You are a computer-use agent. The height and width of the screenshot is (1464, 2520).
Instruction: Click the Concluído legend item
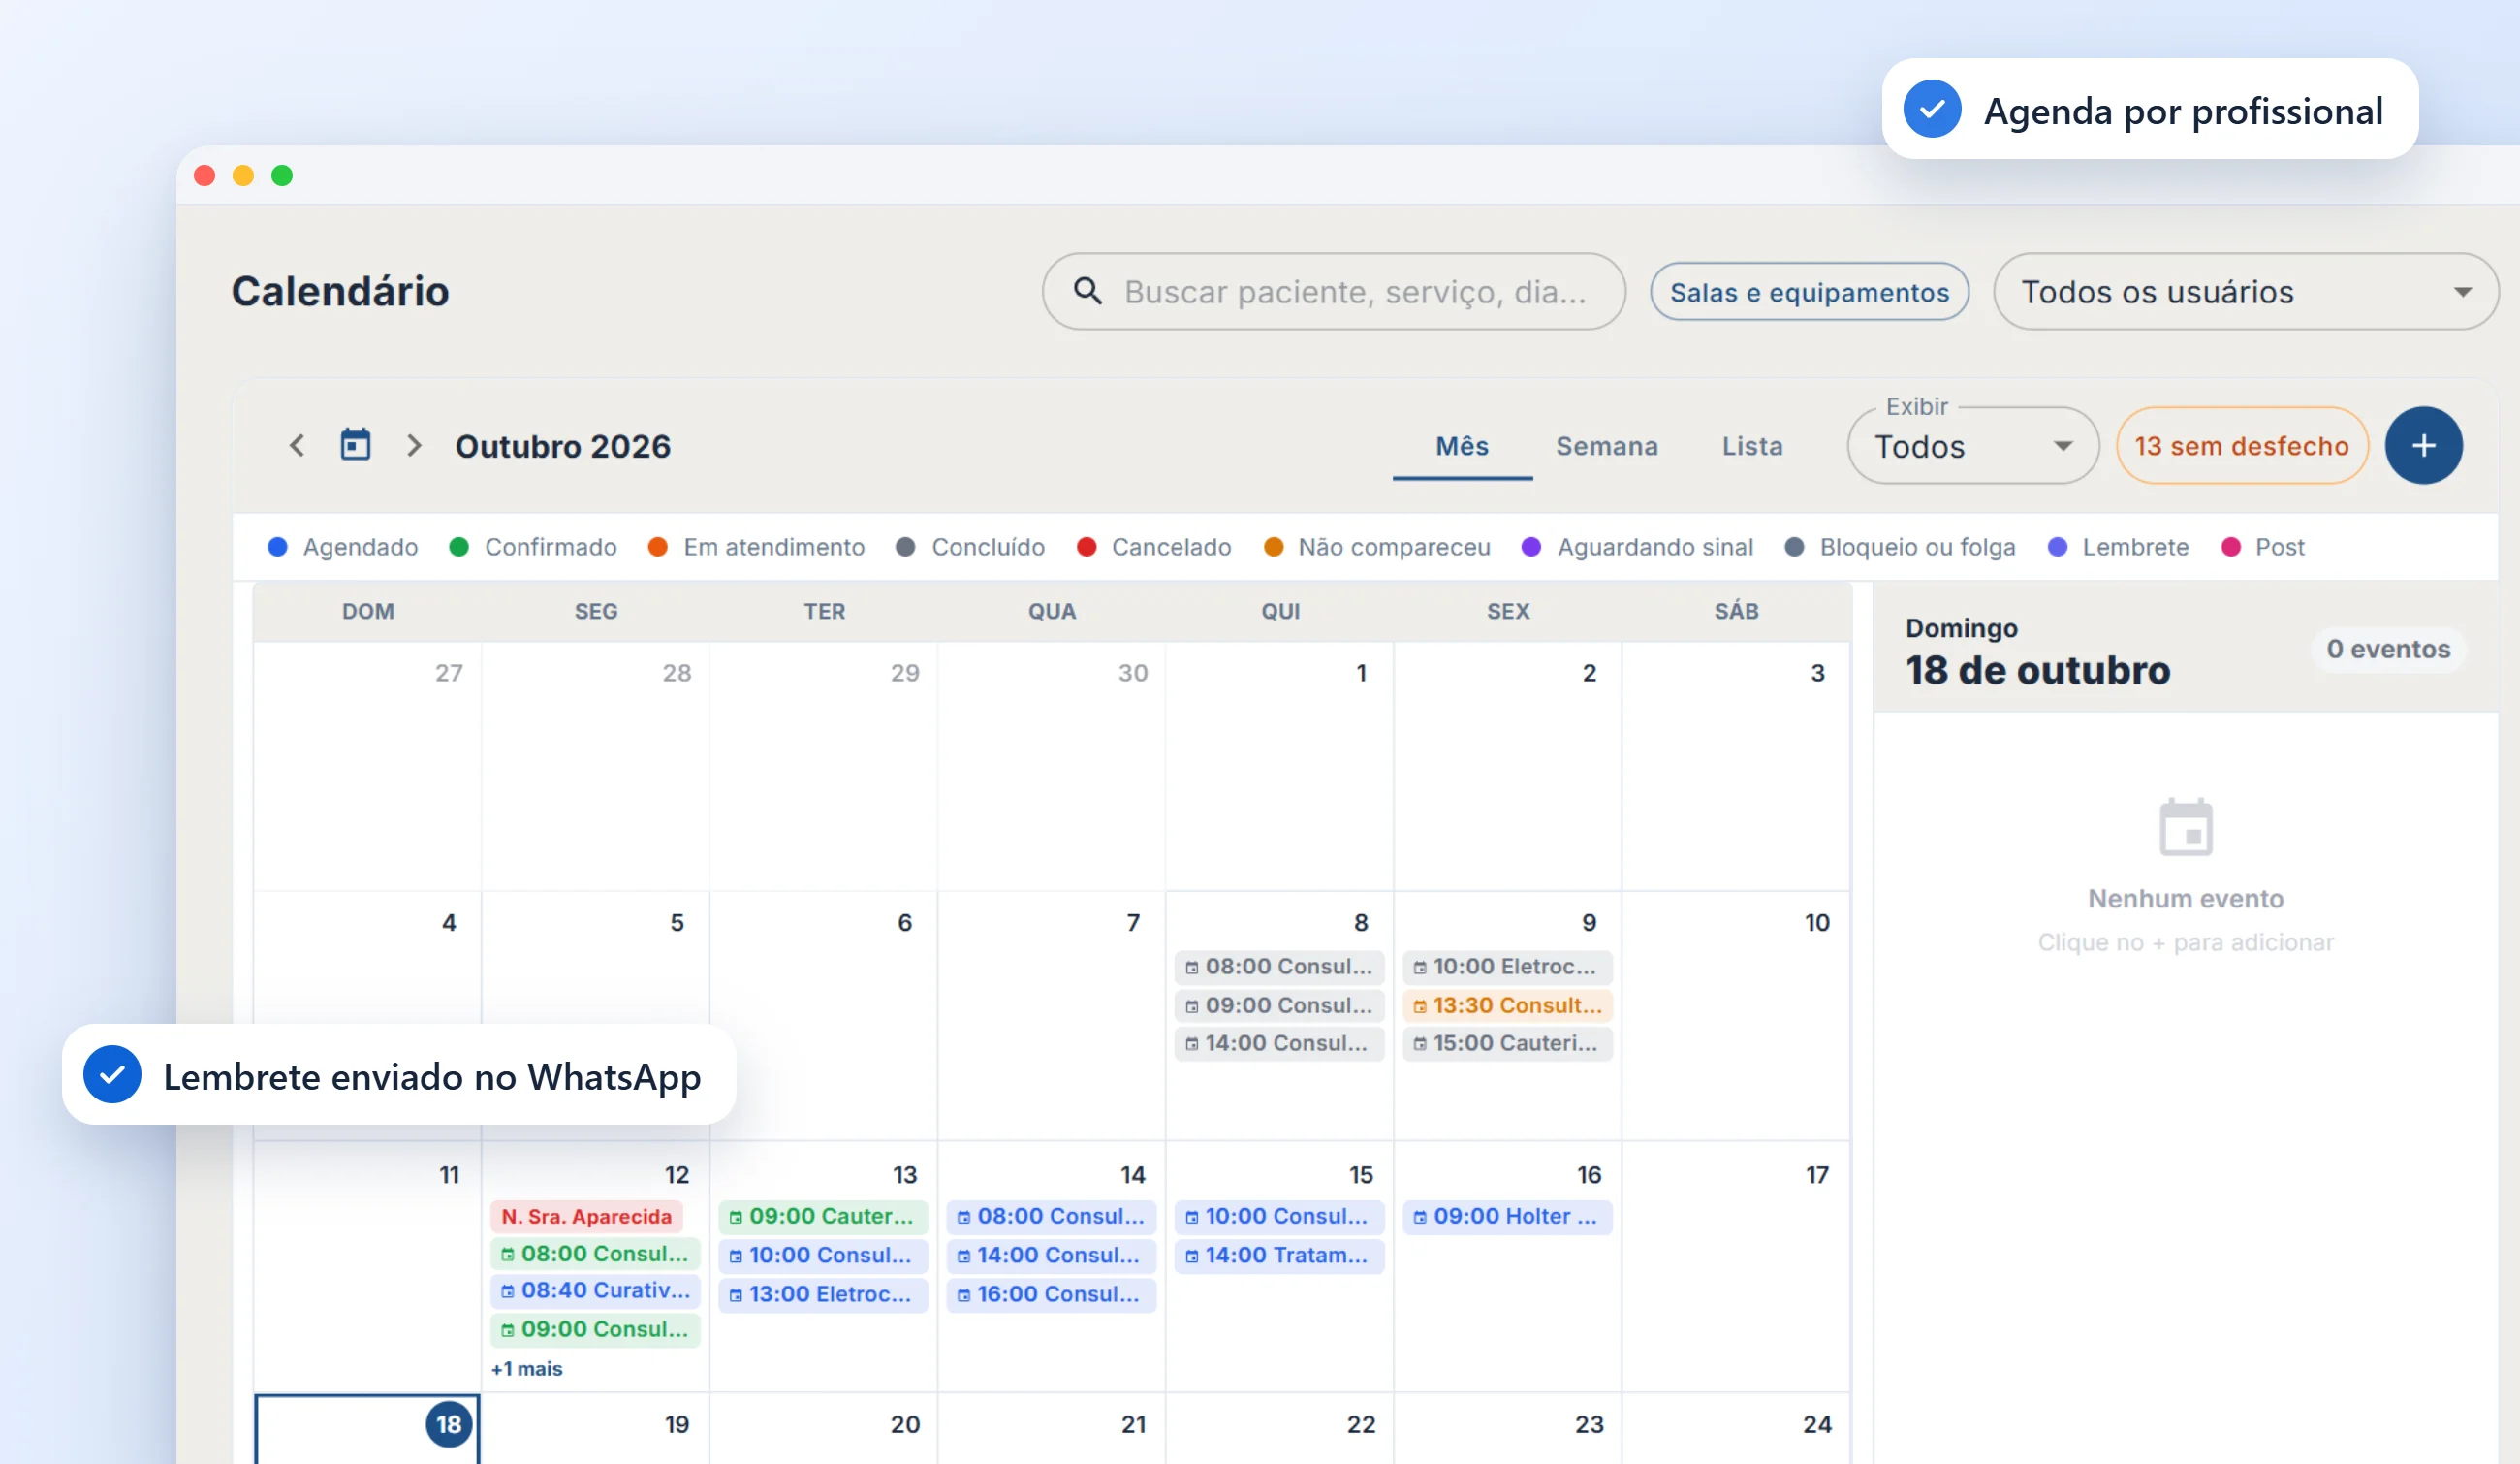coord(970,547)
